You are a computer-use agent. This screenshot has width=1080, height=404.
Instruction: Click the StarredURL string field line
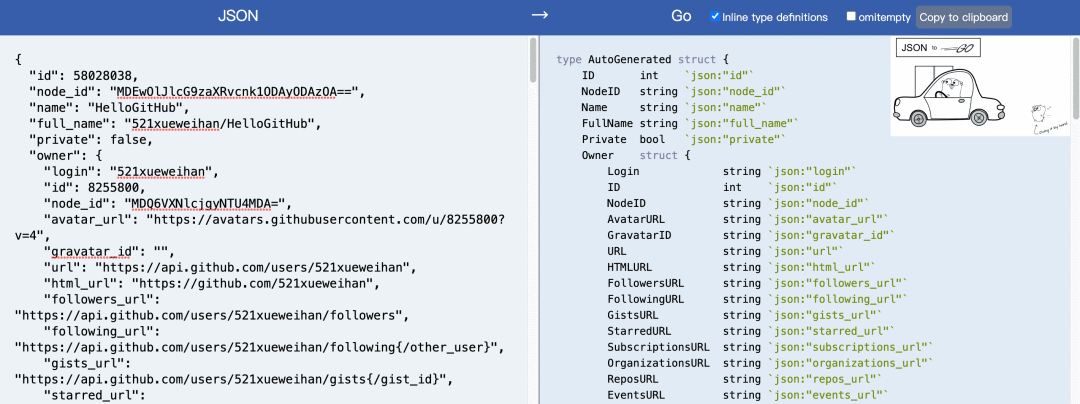coord(751,331)
